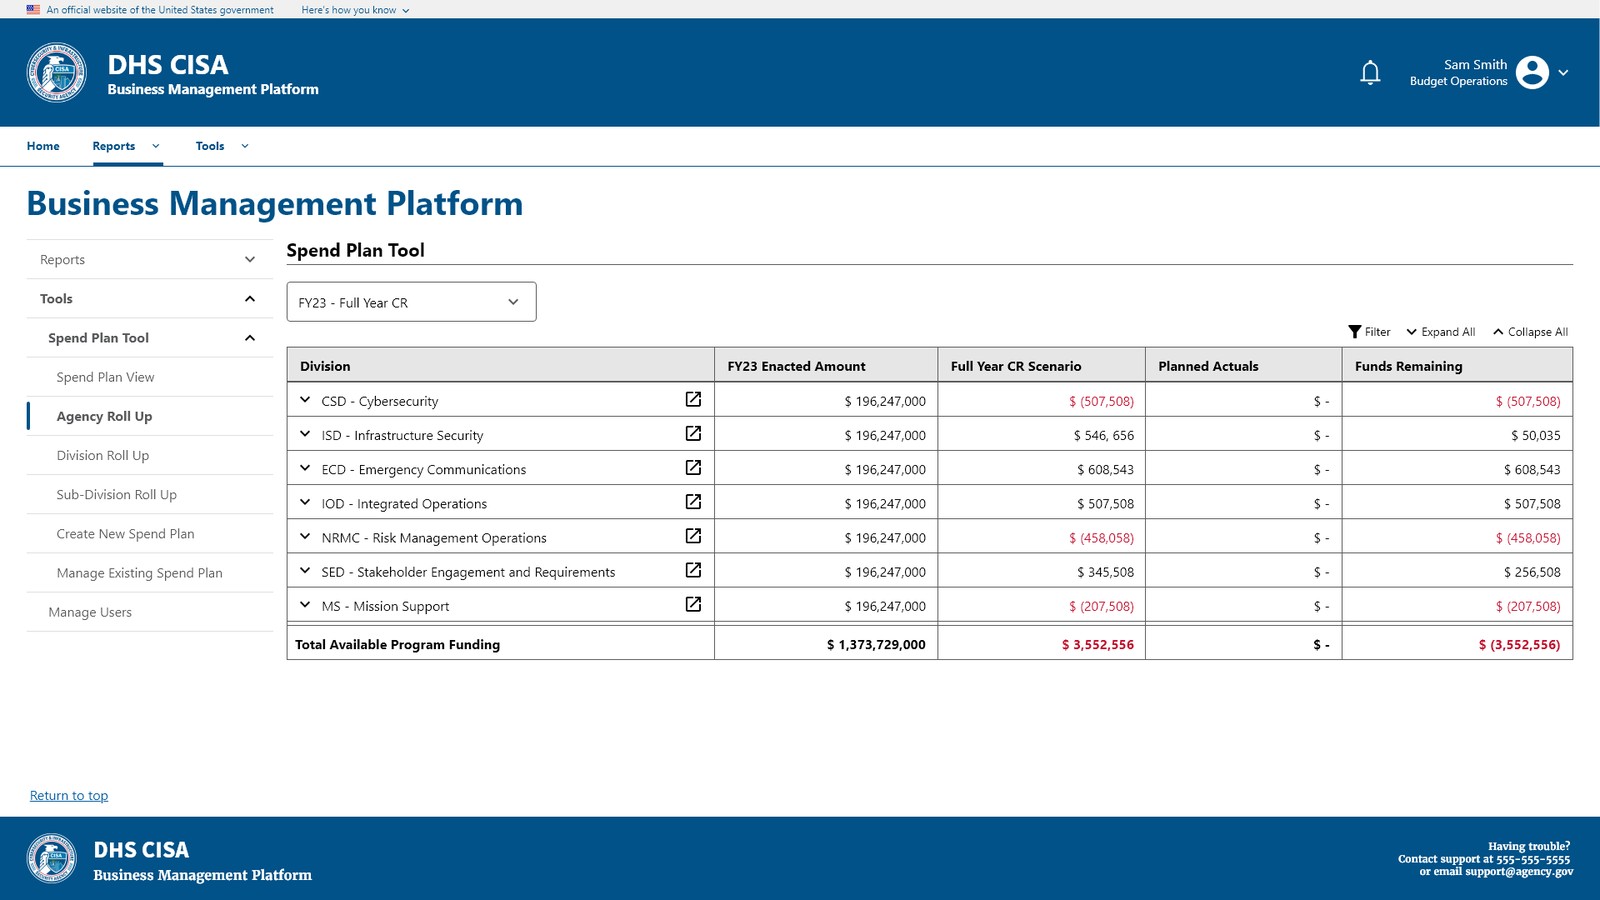The height and width of the screenshot is (900, 1600).
Task: Collapse the Spend Plan Tool sidebar group
Action: point(149,338)
